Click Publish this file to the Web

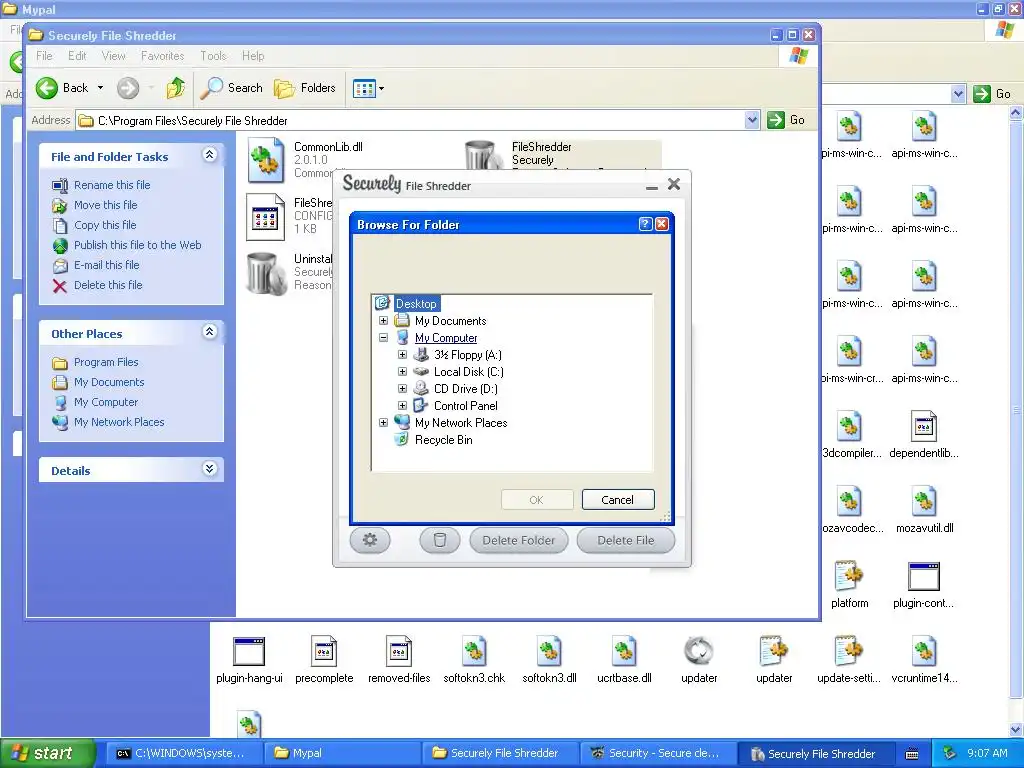(137, 245)
